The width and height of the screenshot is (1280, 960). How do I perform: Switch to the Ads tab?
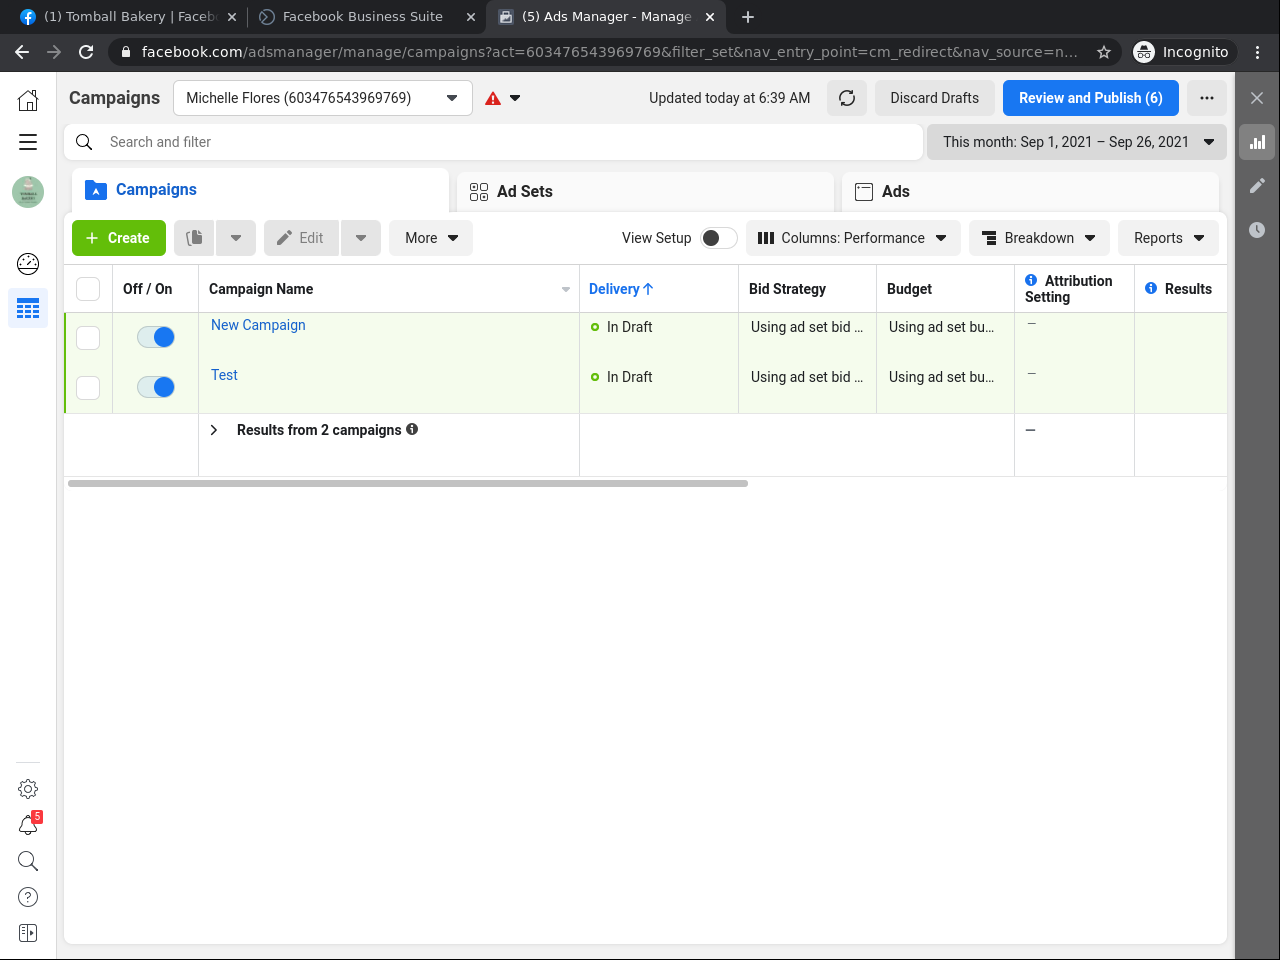click(1030, 191)
